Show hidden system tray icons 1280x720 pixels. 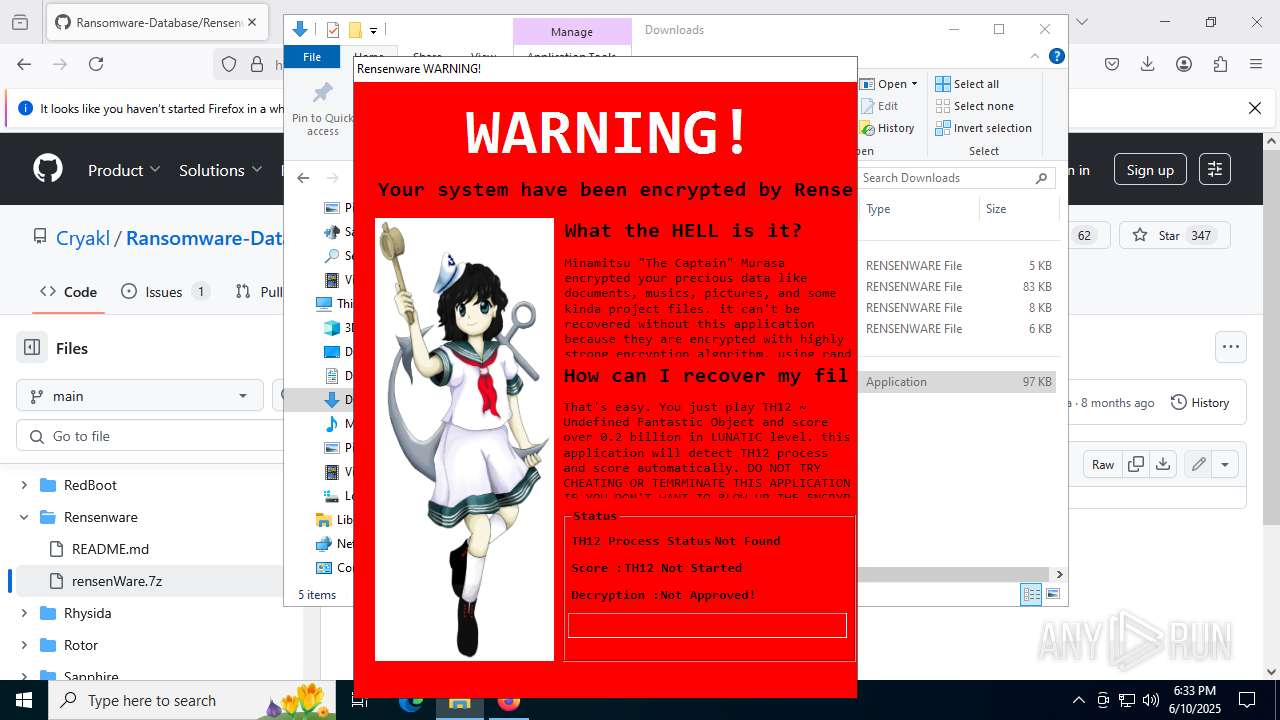1078,700
